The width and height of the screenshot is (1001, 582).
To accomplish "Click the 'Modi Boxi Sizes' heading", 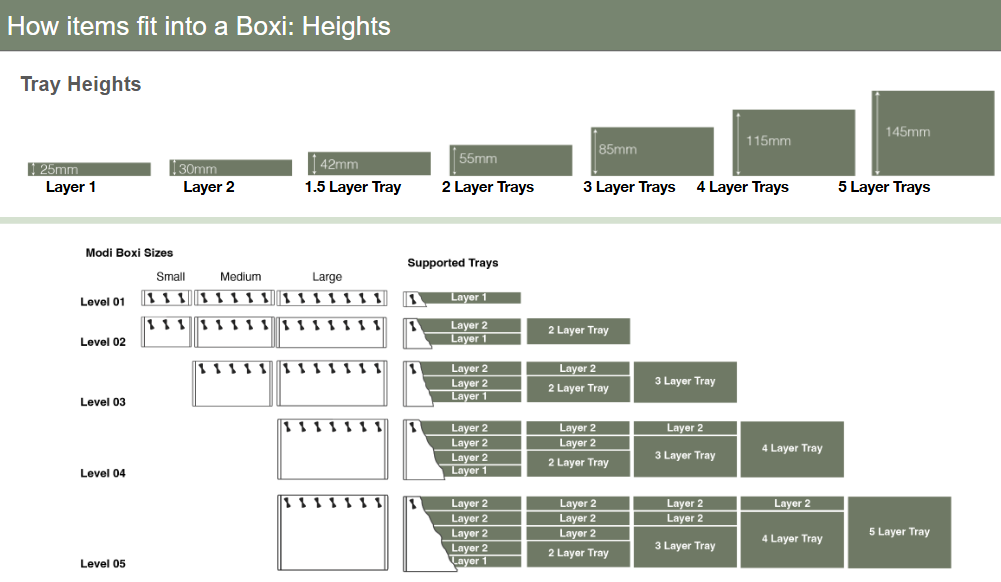I will (x=129, y=253).
